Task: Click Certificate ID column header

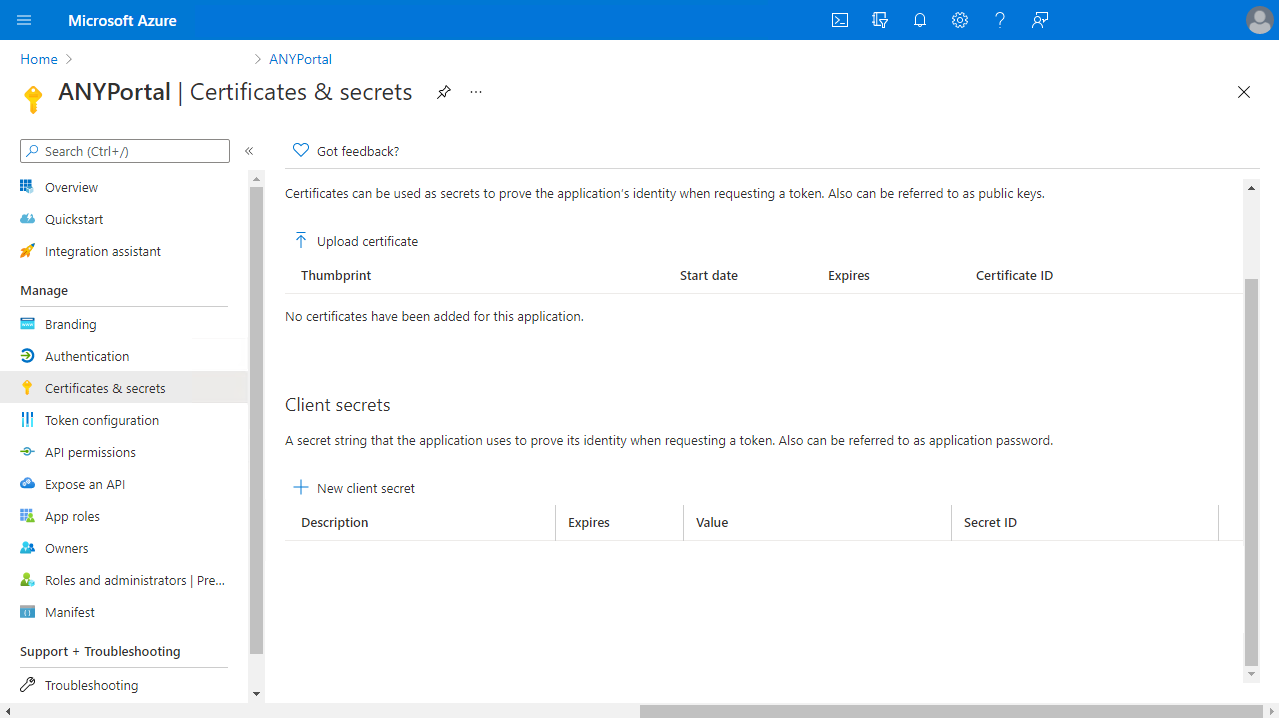Action: click(x=1014, y=275)
